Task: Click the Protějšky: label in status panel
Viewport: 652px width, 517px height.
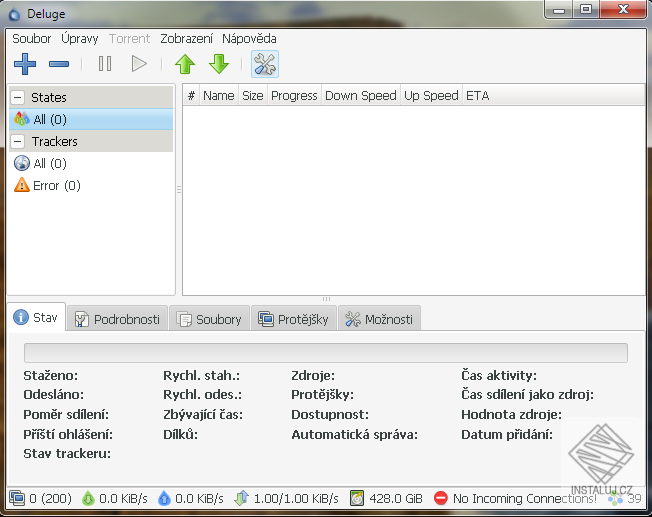Action: coord(323,394)
